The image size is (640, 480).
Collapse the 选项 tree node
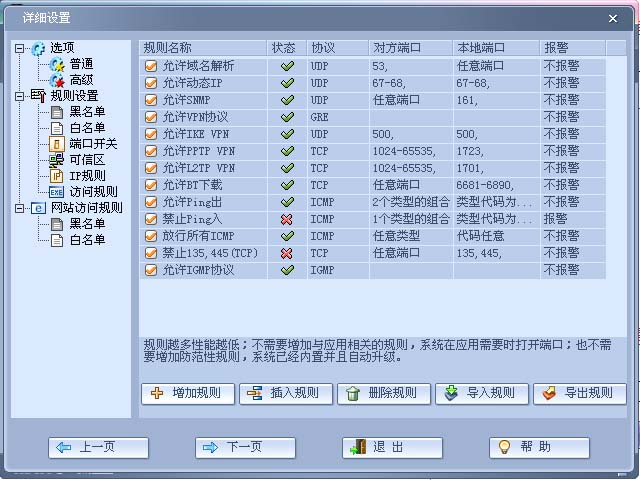point(19,49)
